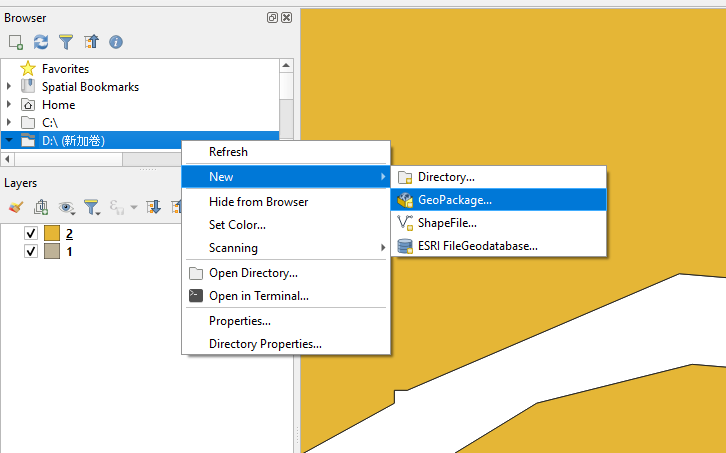Click the Browser tree scroll up arrow
Viewport: 726px width, 453px height.
(x=286, y=65)
